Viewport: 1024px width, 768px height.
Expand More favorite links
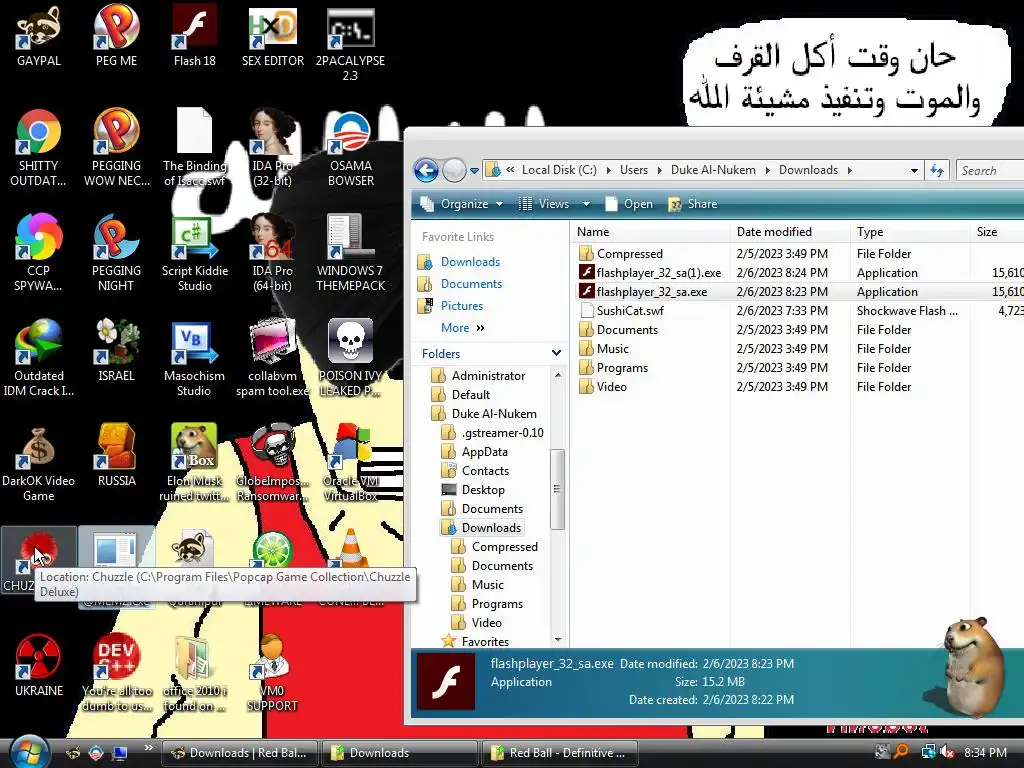click(x=462, y=328)
